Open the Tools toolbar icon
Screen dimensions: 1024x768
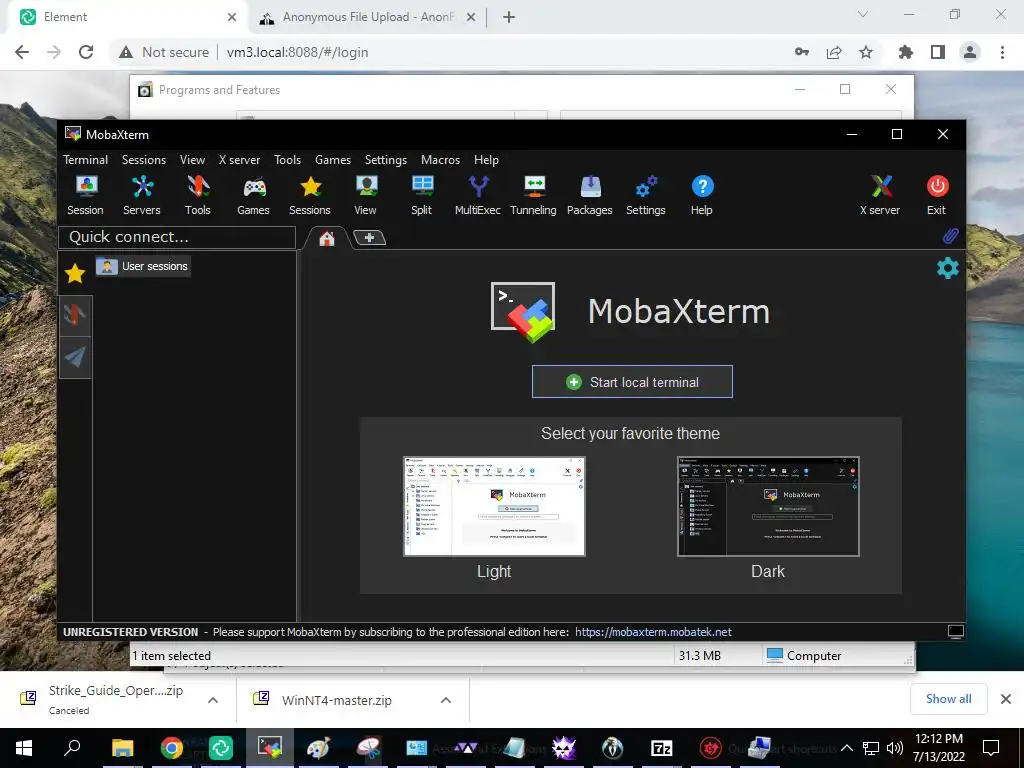[x=198, y=195]
